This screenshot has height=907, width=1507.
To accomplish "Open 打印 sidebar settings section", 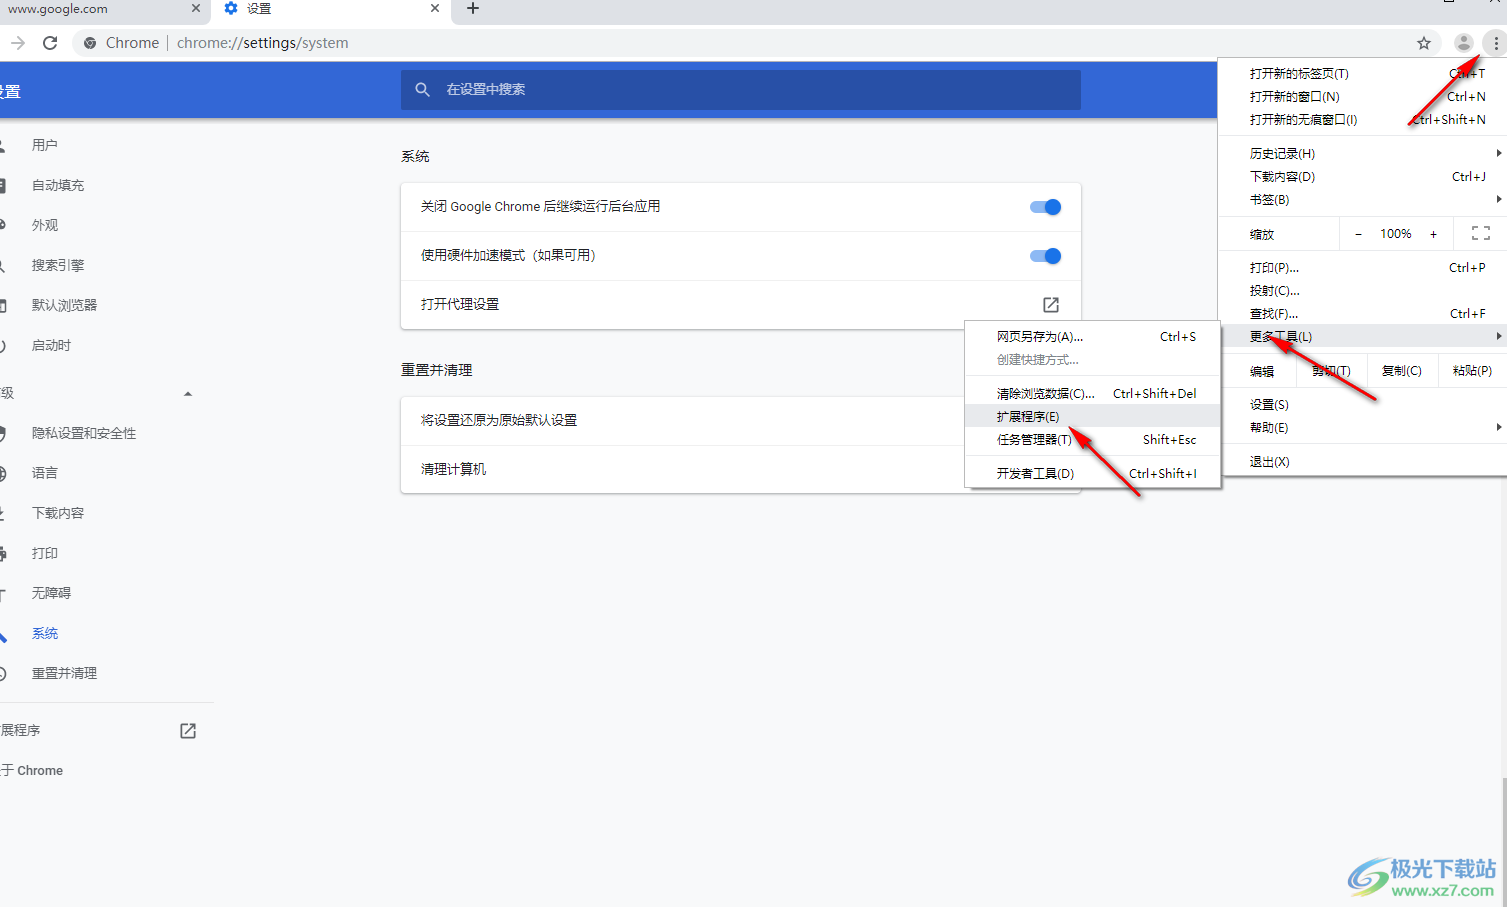I will pos(44,553).
